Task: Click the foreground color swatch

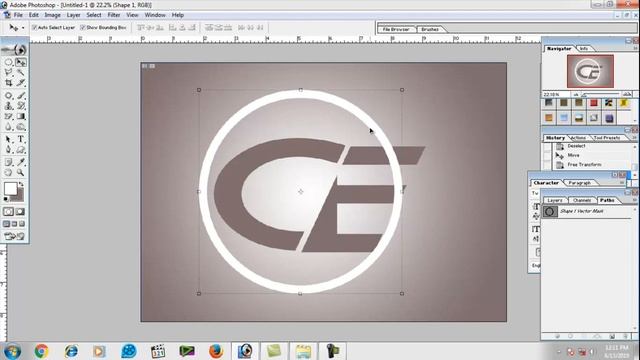Action: click(11, 189)
